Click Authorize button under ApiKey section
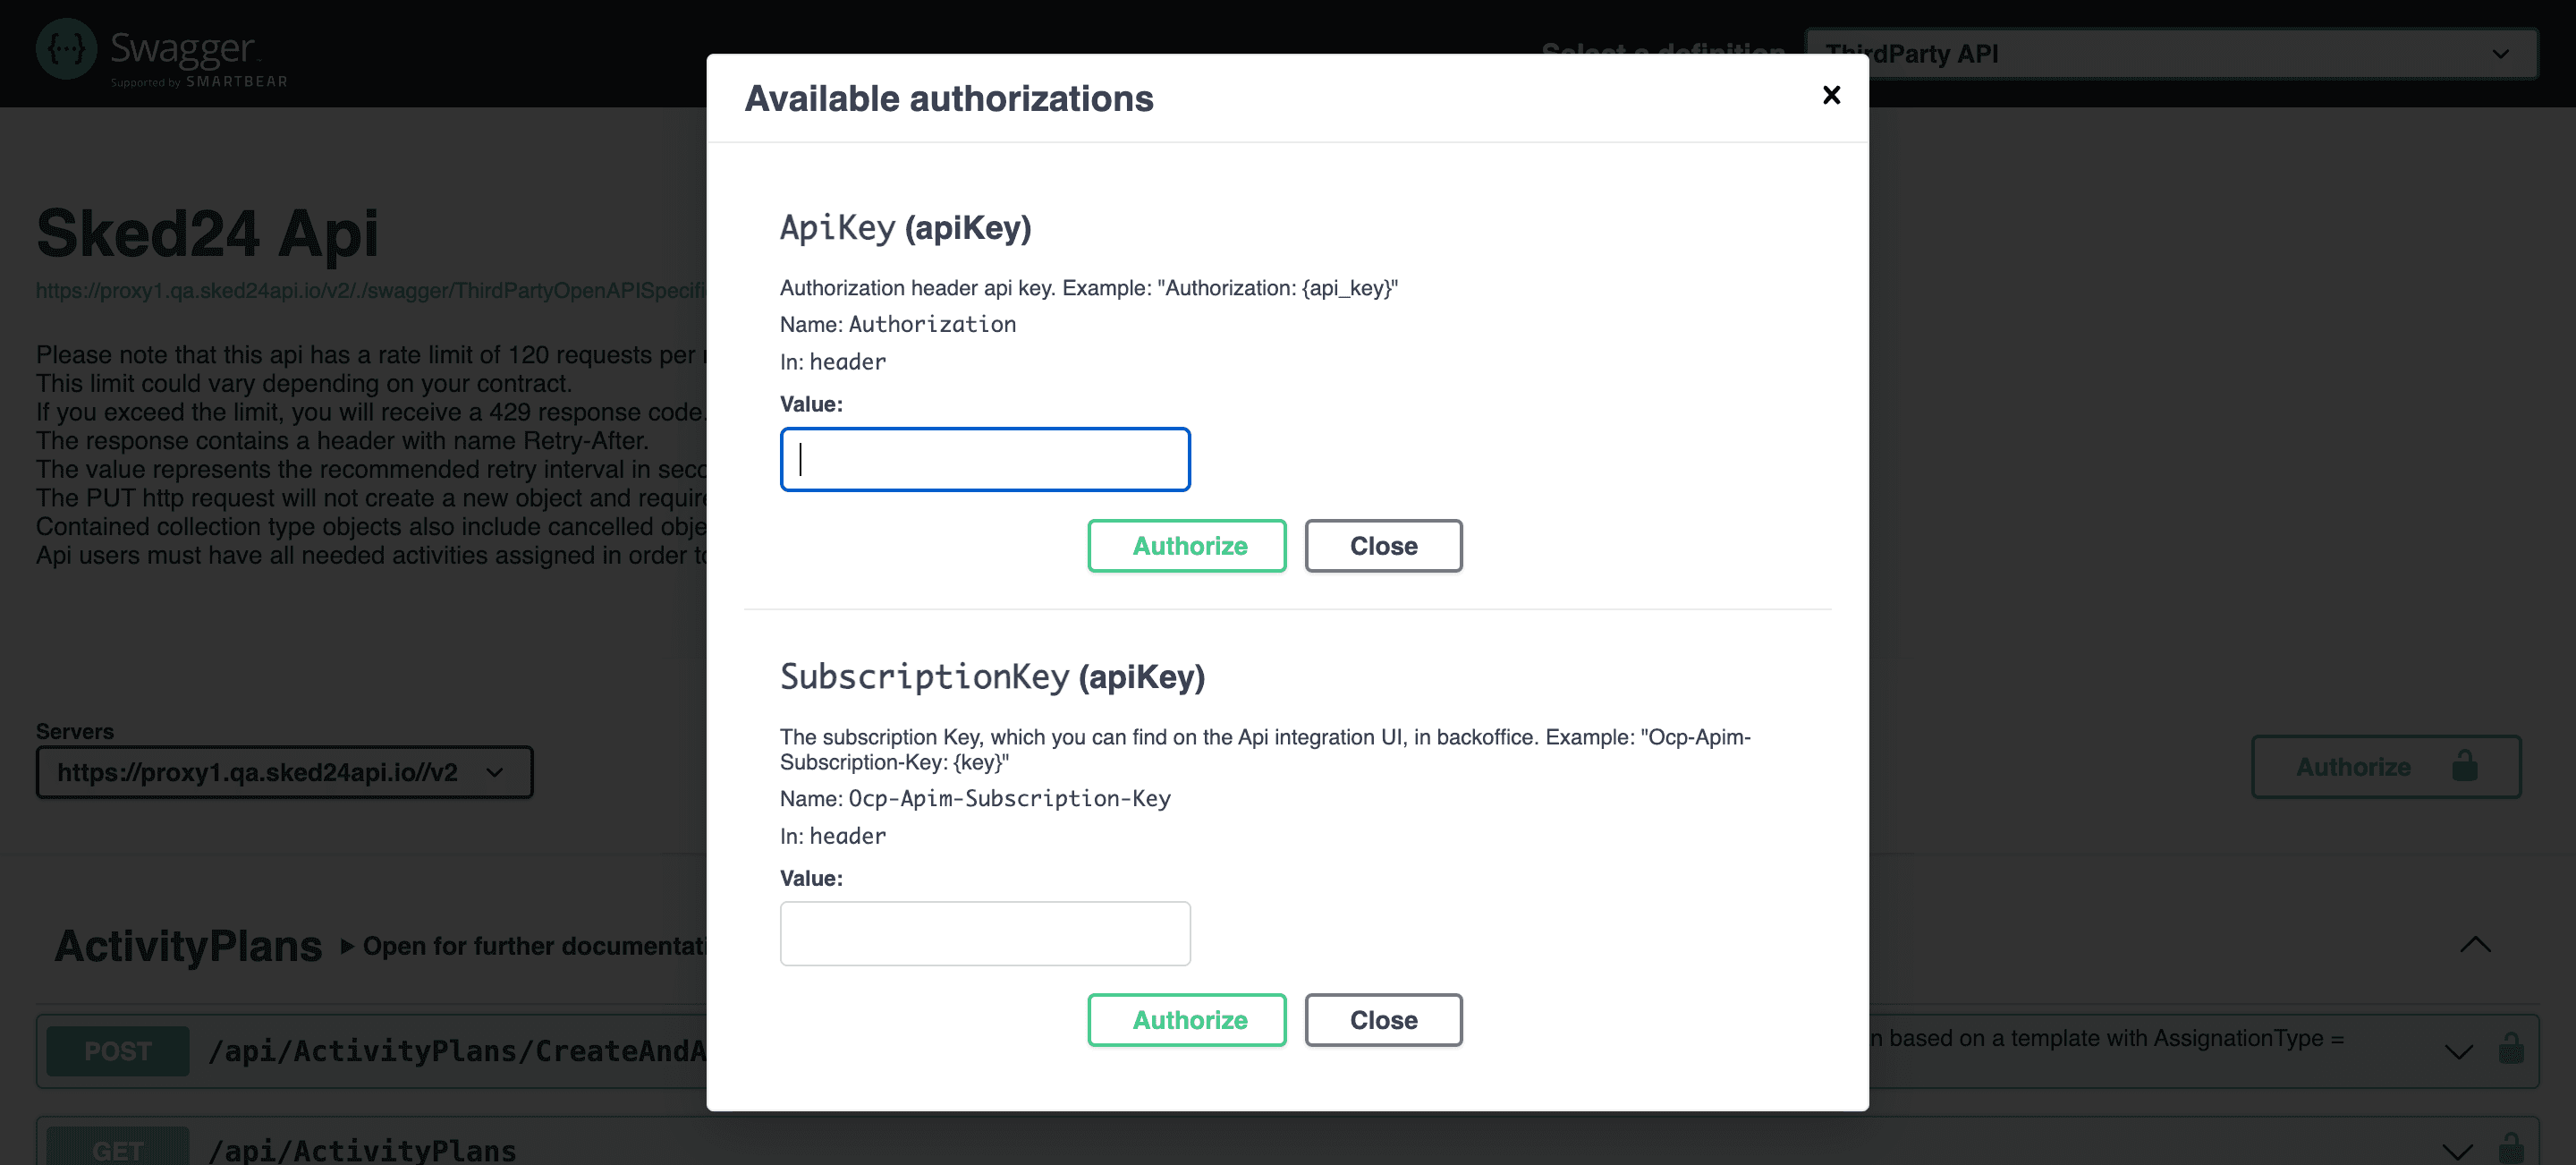The image size is (2576, 1165). (1187, 545)
